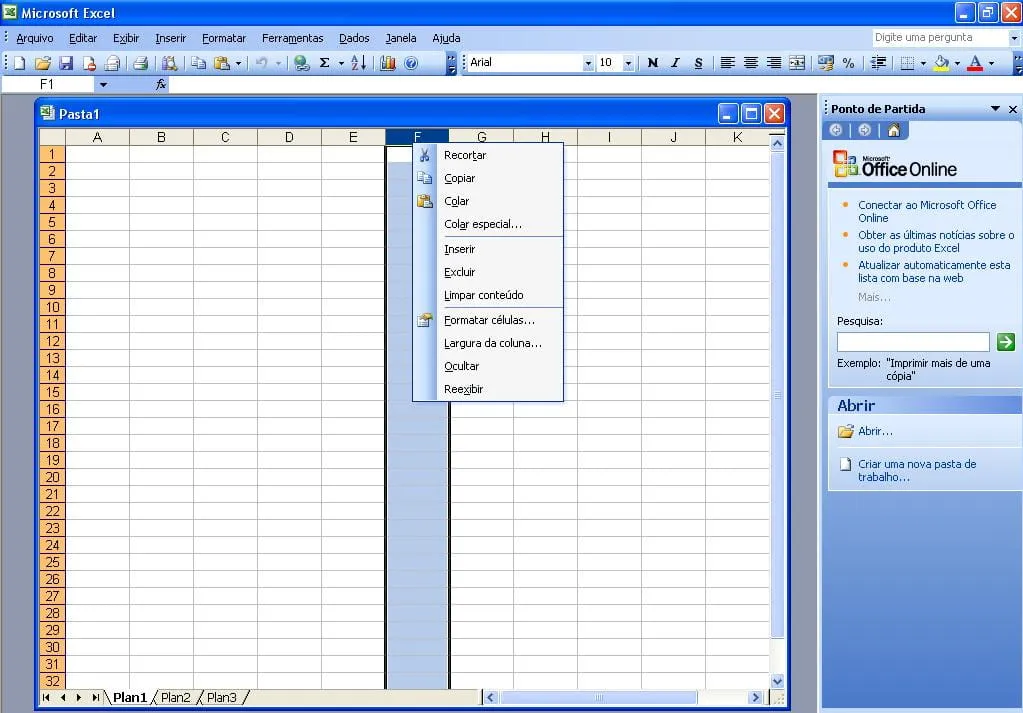Viewport: 1023px width, 713px height.
Task: Apply Percent style from toolbar
Action: coord(848,63)
